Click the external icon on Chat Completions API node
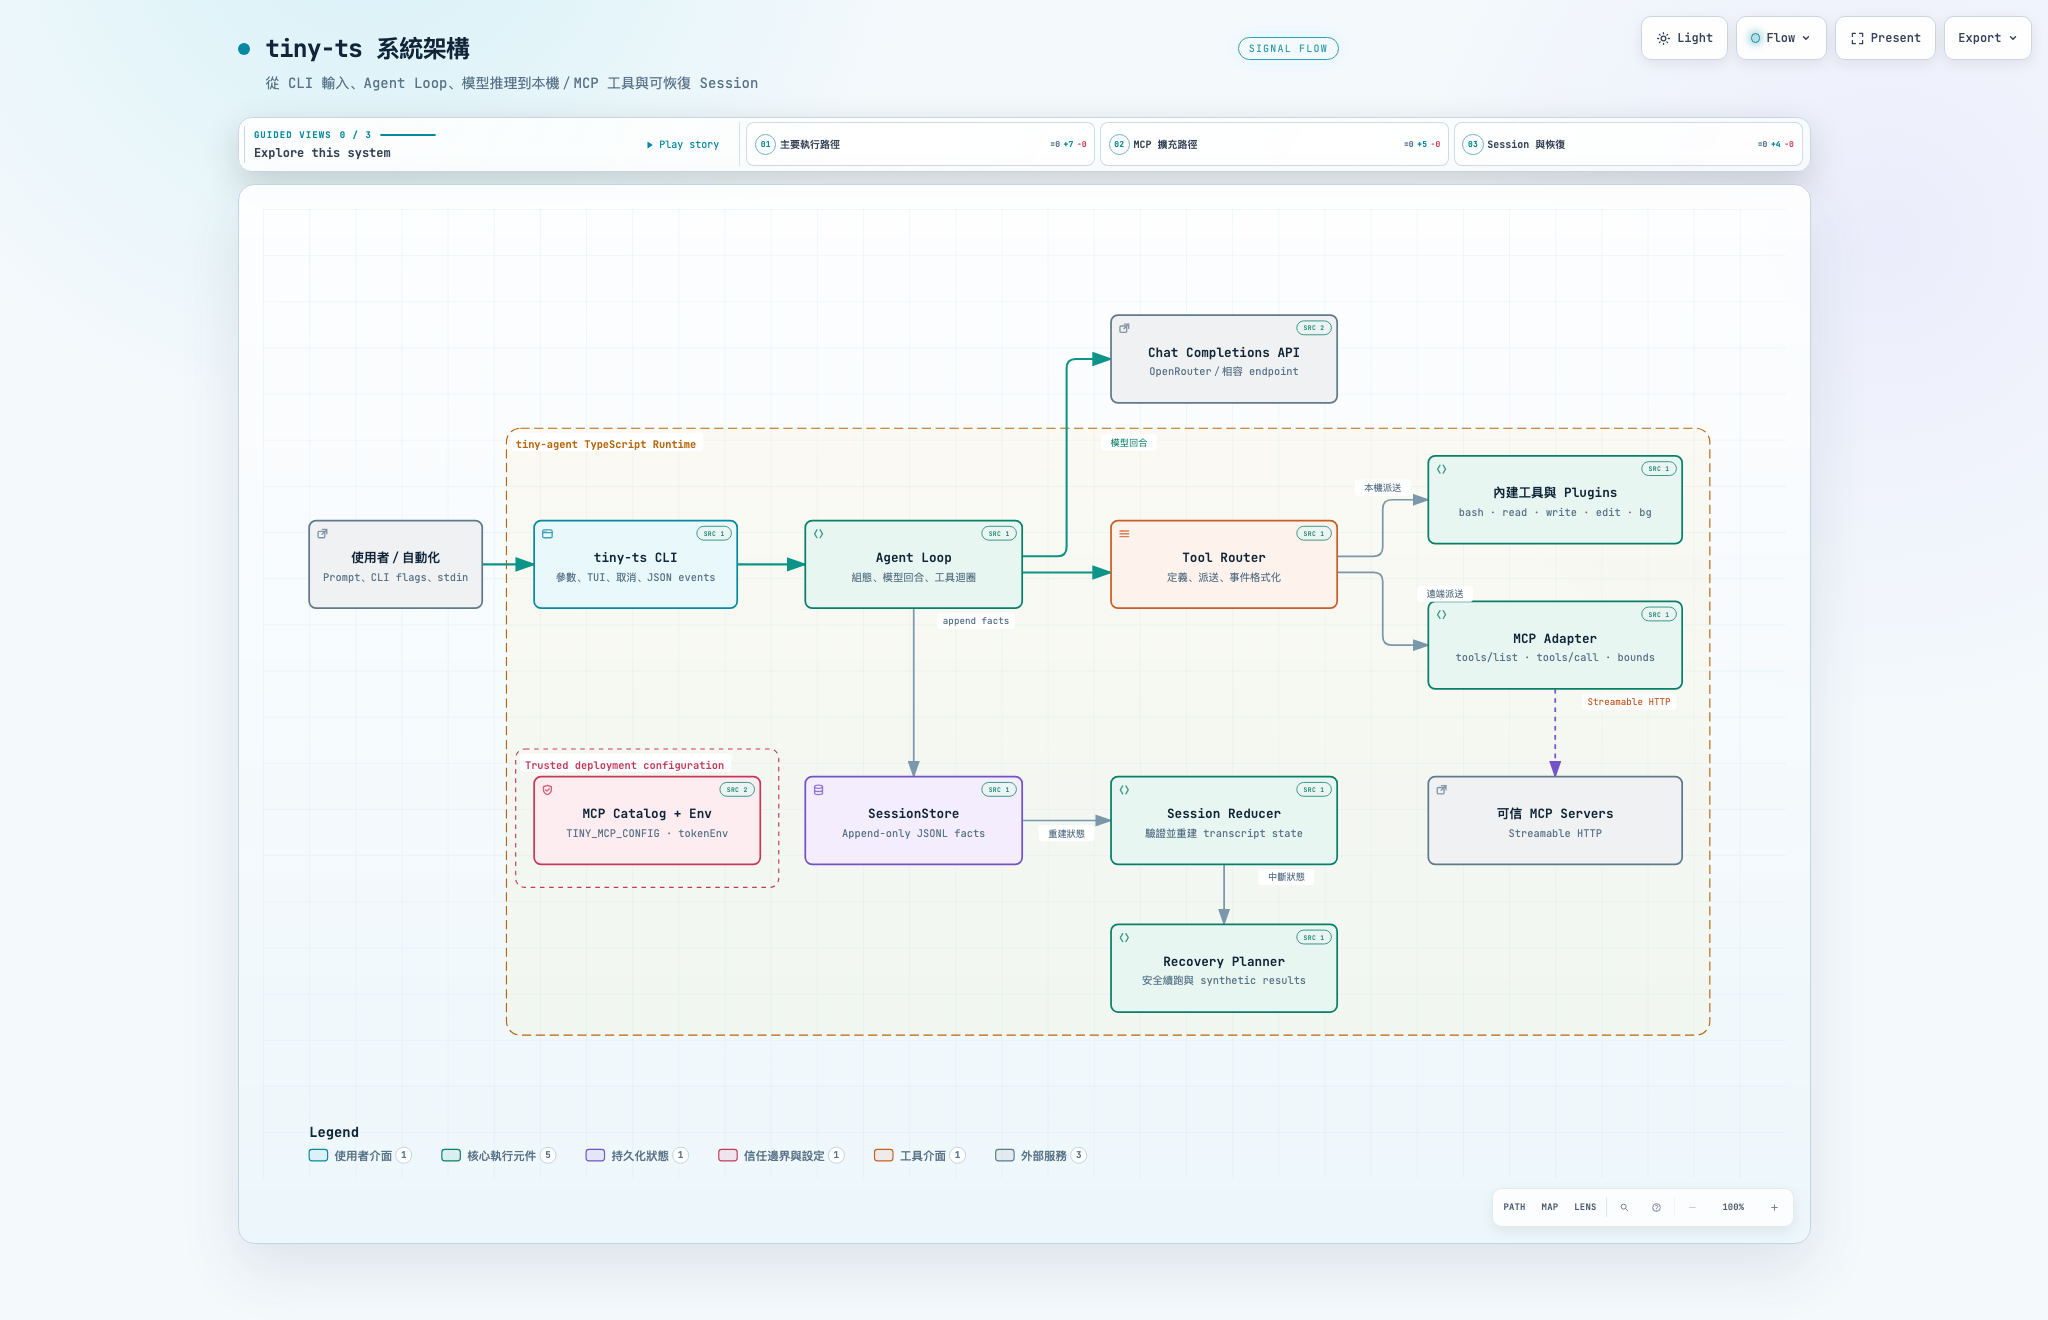This screenshot has width=2048, height=1320. click(1124, 328)
